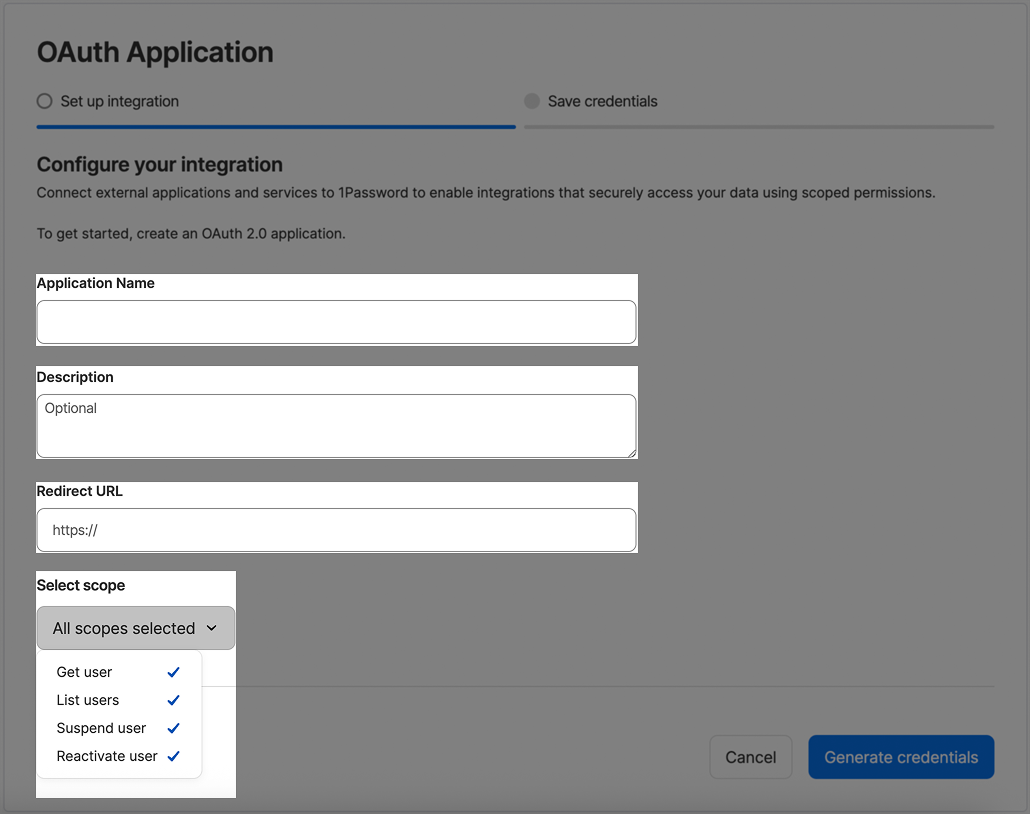Click the chevron on the scopes selector
The image size is (1030, 814).
point(212,628)
